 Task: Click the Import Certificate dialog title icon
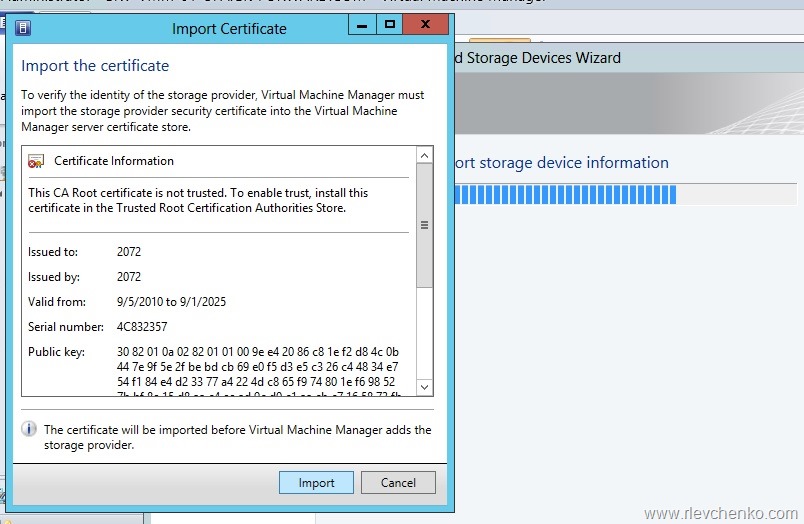pos(24,28)
